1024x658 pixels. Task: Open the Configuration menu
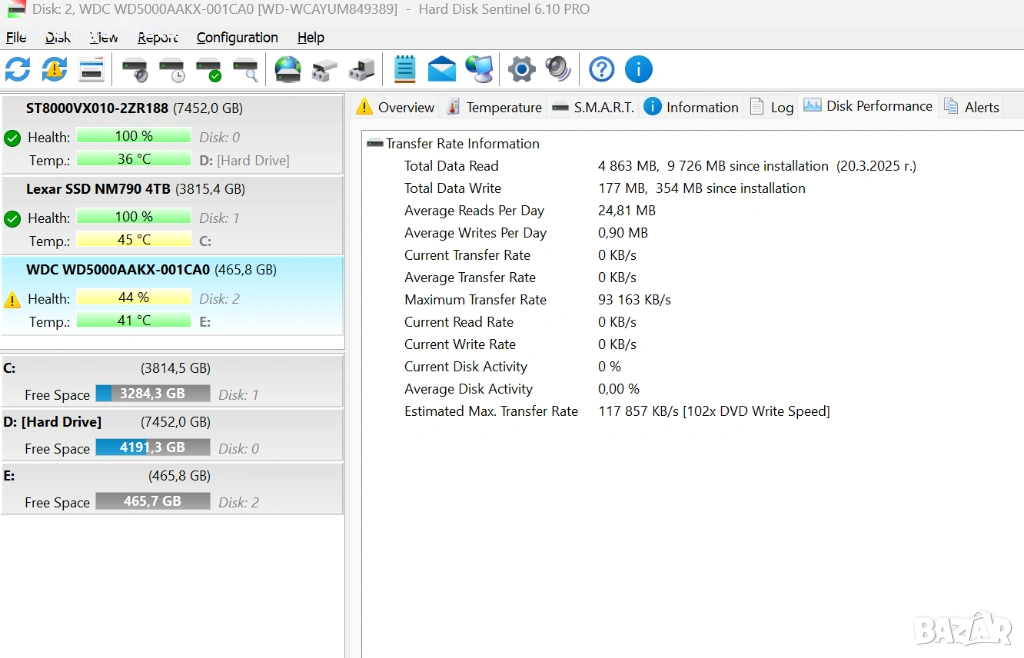pyautogui.click(x=237, y=38)
